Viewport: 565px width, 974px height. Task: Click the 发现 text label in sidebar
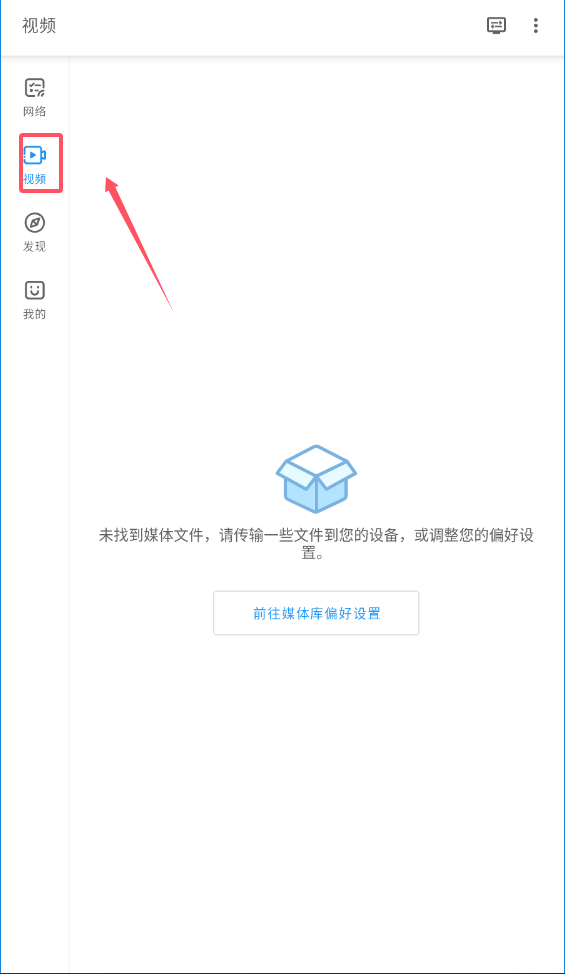click(35, 247)
